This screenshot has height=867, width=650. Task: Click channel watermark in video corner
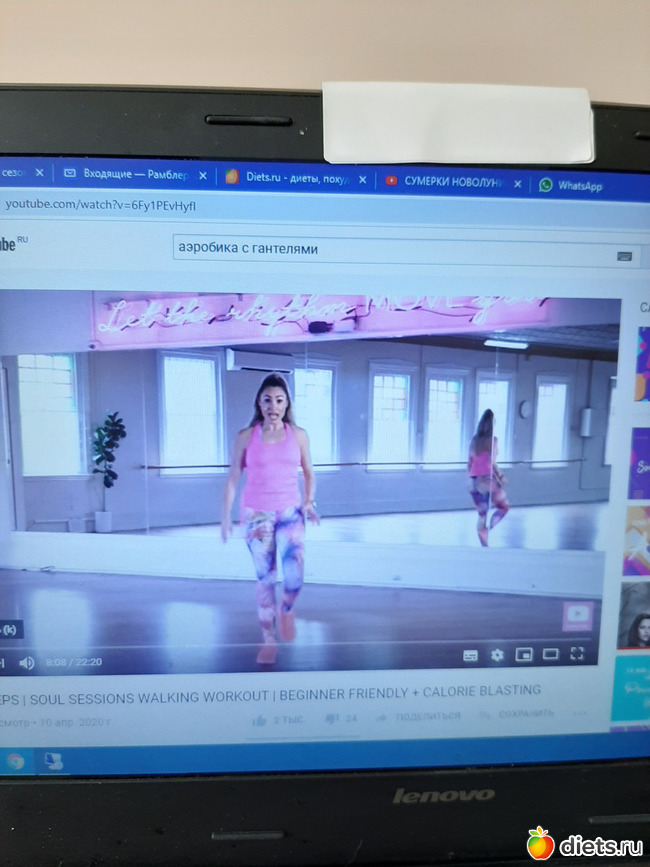click(x=577, y=615)
